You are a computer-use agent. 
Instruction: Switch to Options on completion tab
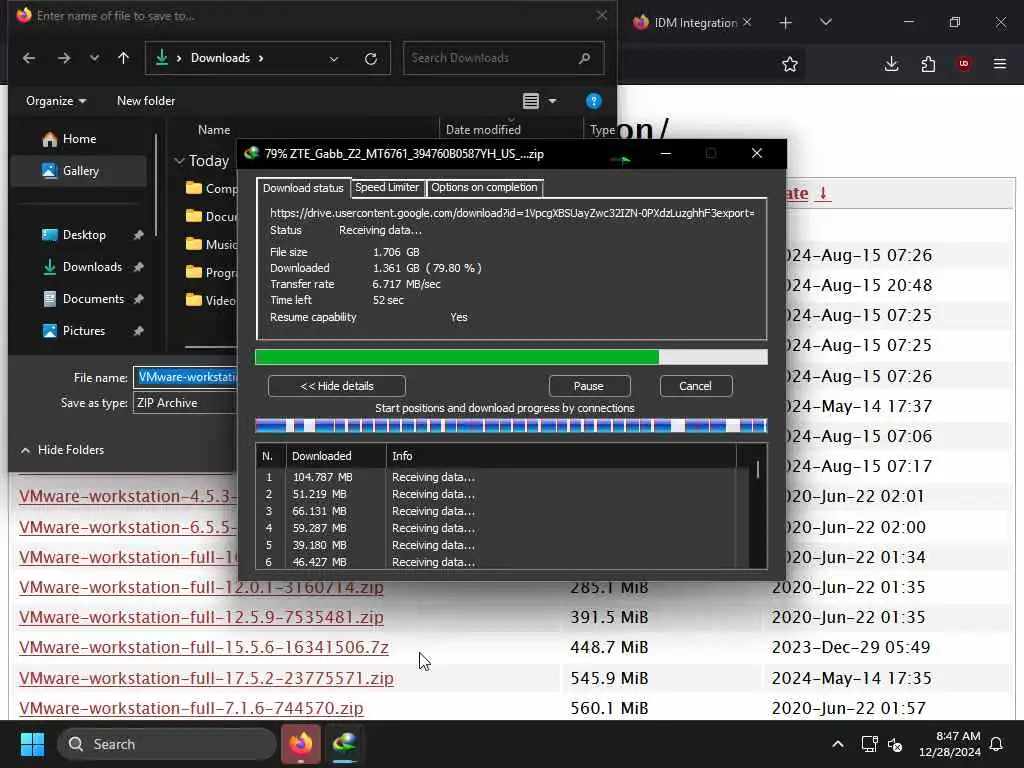[x=484, y=187]
